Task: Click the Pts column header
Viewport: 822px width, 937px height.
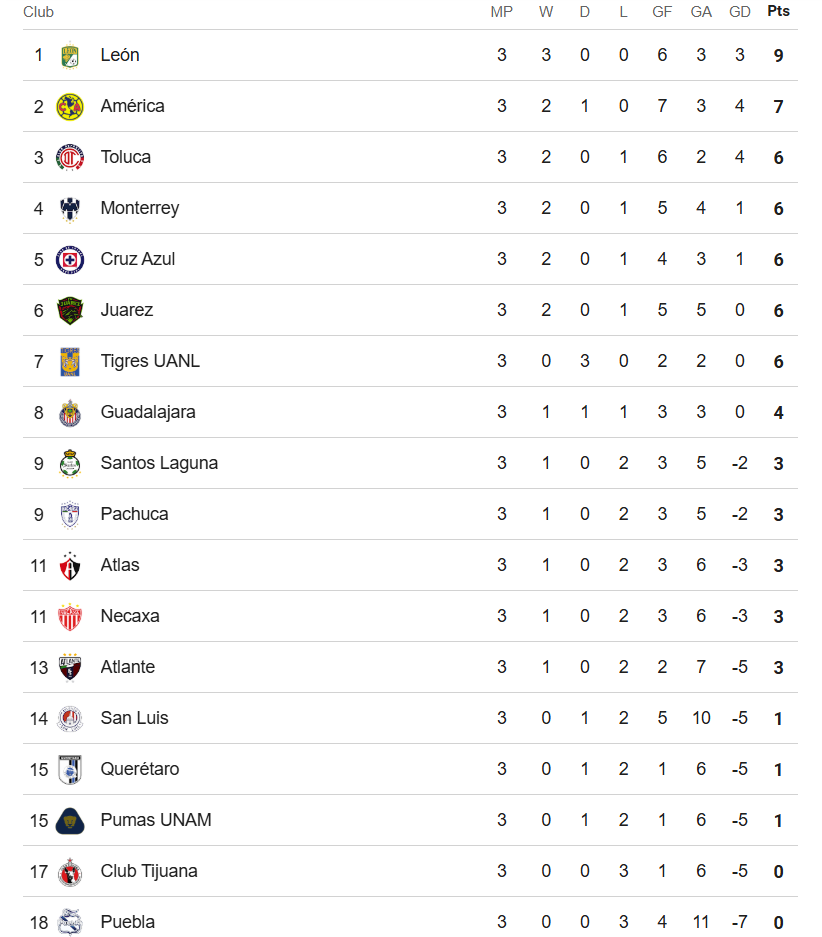Action: point(778,11)
